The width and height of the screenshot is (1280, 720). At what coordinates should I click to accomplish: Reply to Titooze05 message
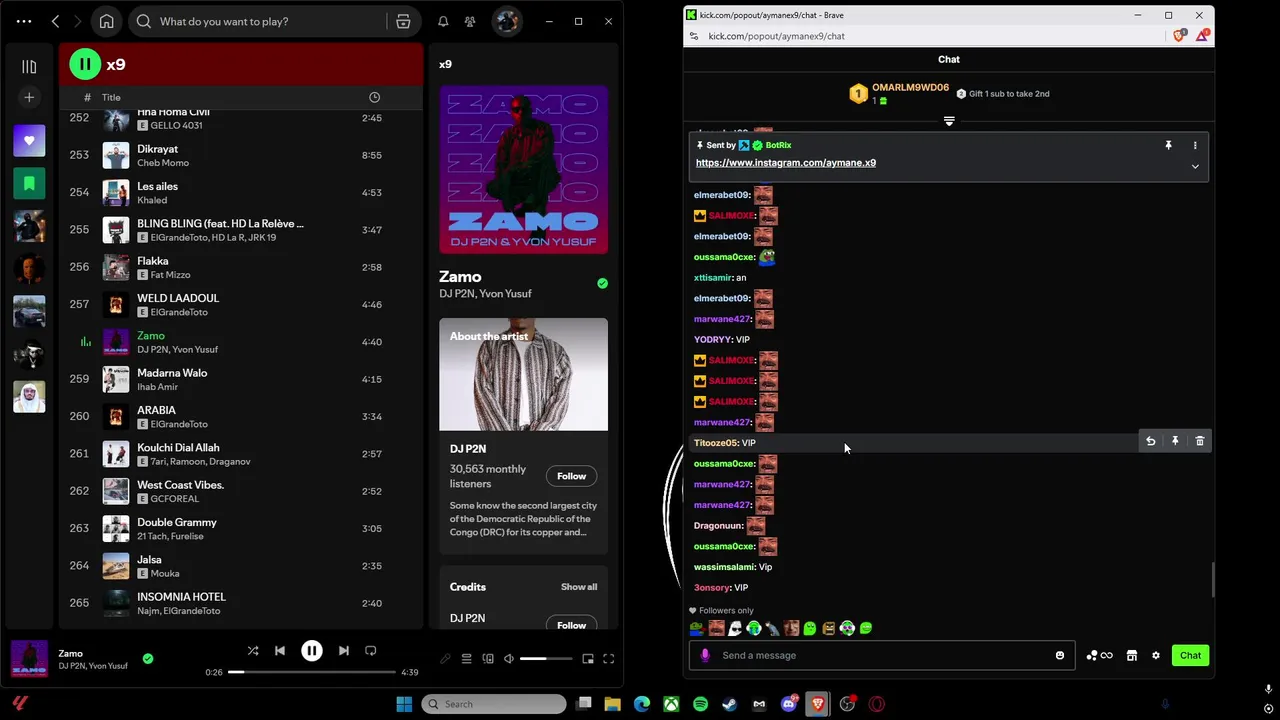point(1151,441)
